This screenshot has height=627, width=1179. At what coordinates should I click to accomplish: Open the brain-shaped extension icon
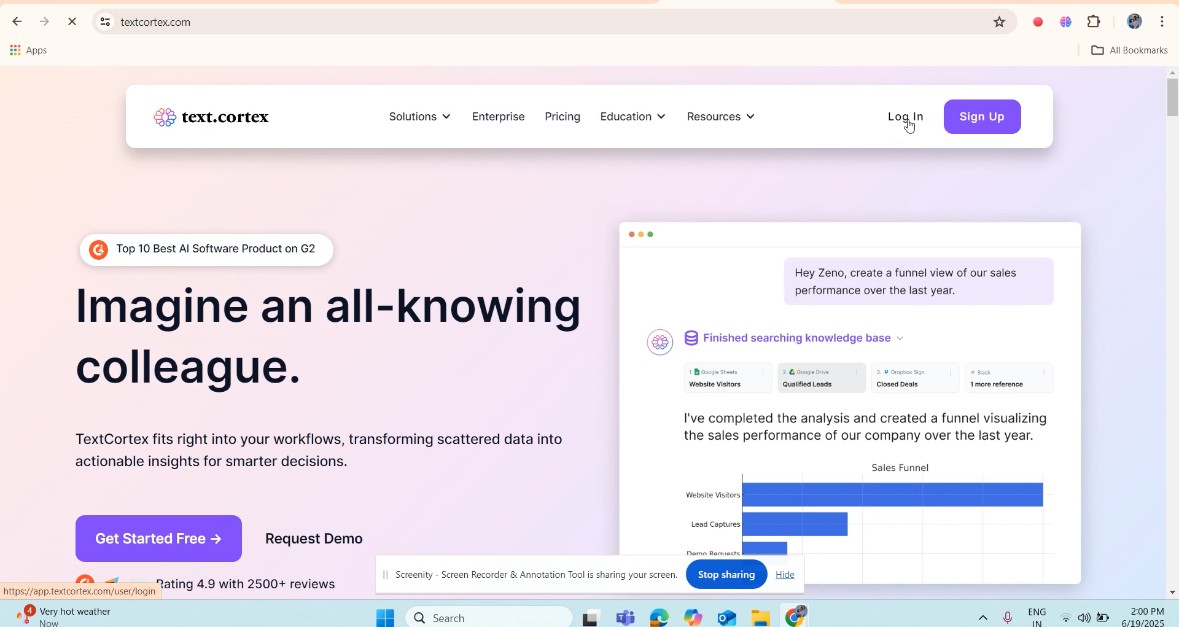1065,22
